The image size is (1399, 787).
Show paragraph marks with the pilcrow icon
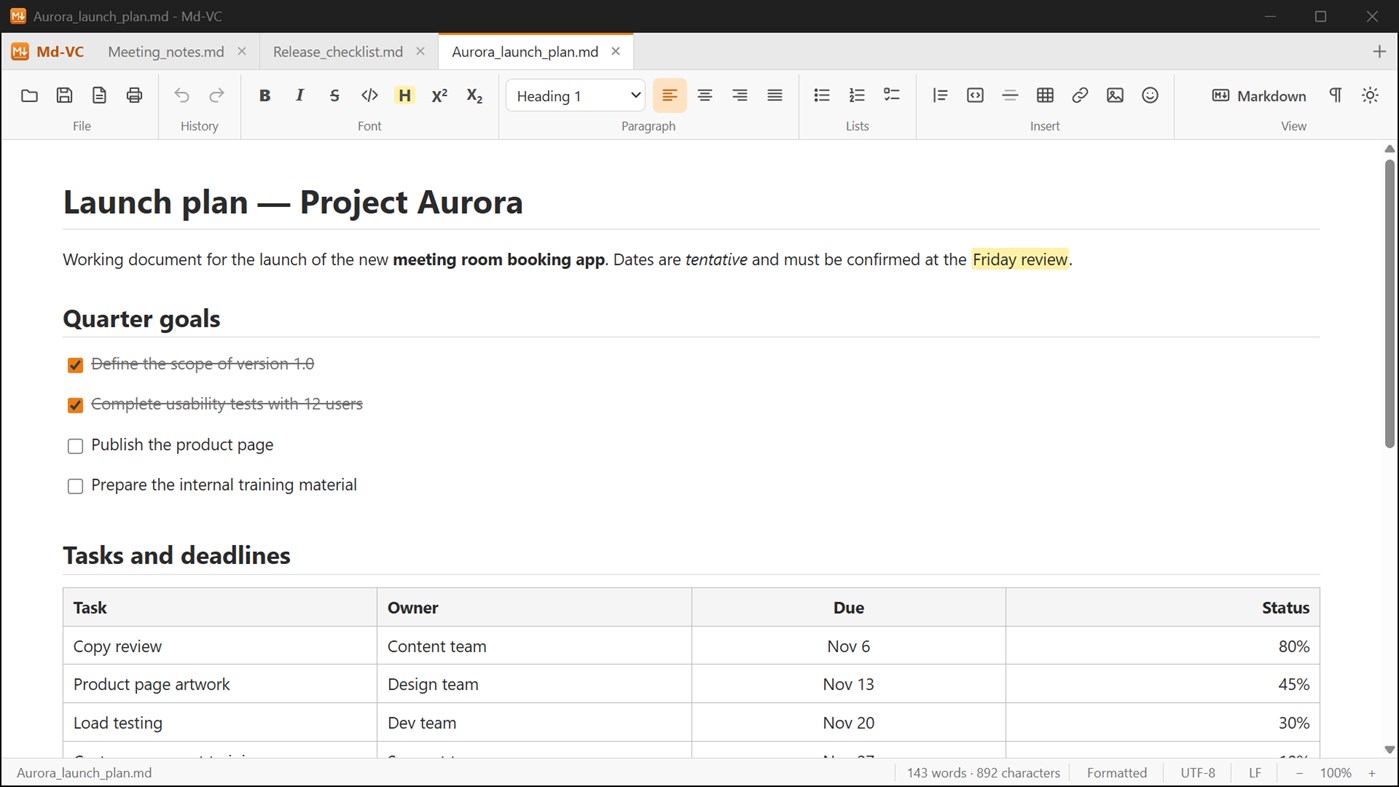(1335, 96)
